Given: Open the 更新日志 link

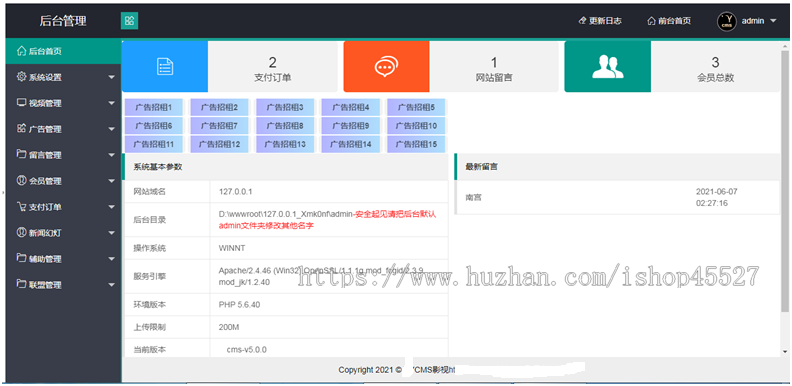Looking at the screenshot, I should click(x=600, y=21).
